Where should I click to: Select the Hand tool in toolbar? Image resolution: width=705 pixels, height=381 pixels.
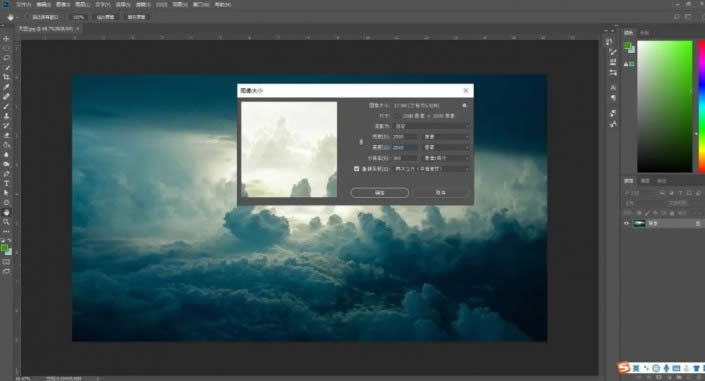pyautogui.click(x=6, y=212)
